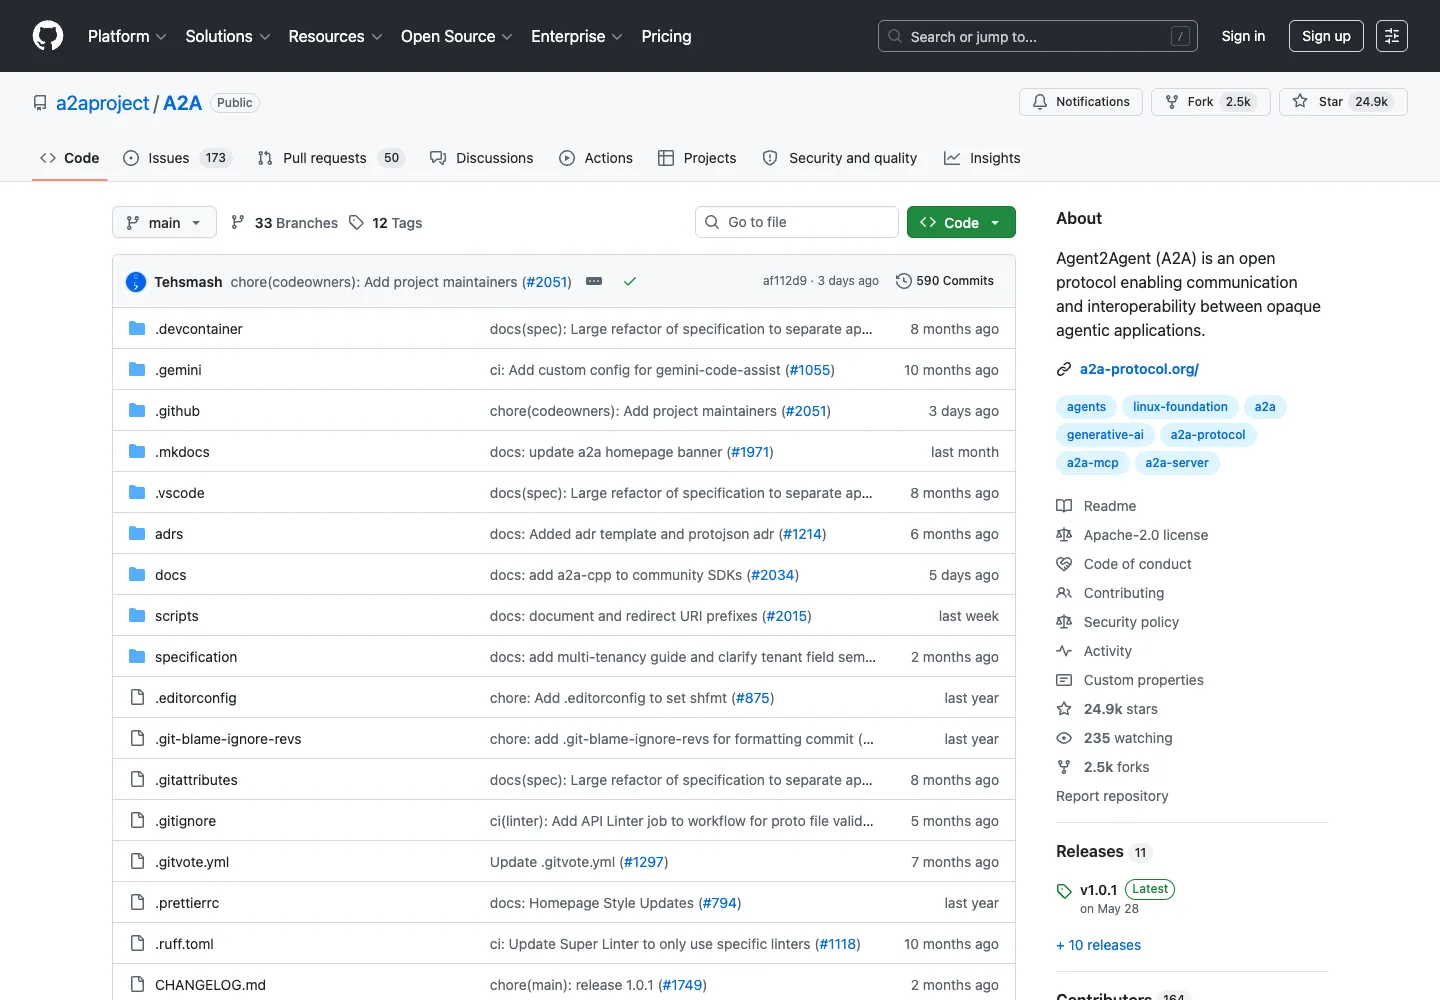Click the Activity pulse icon
Screen dimensions: 1440x1000
pyautogui.click(x=1064, y=651)
